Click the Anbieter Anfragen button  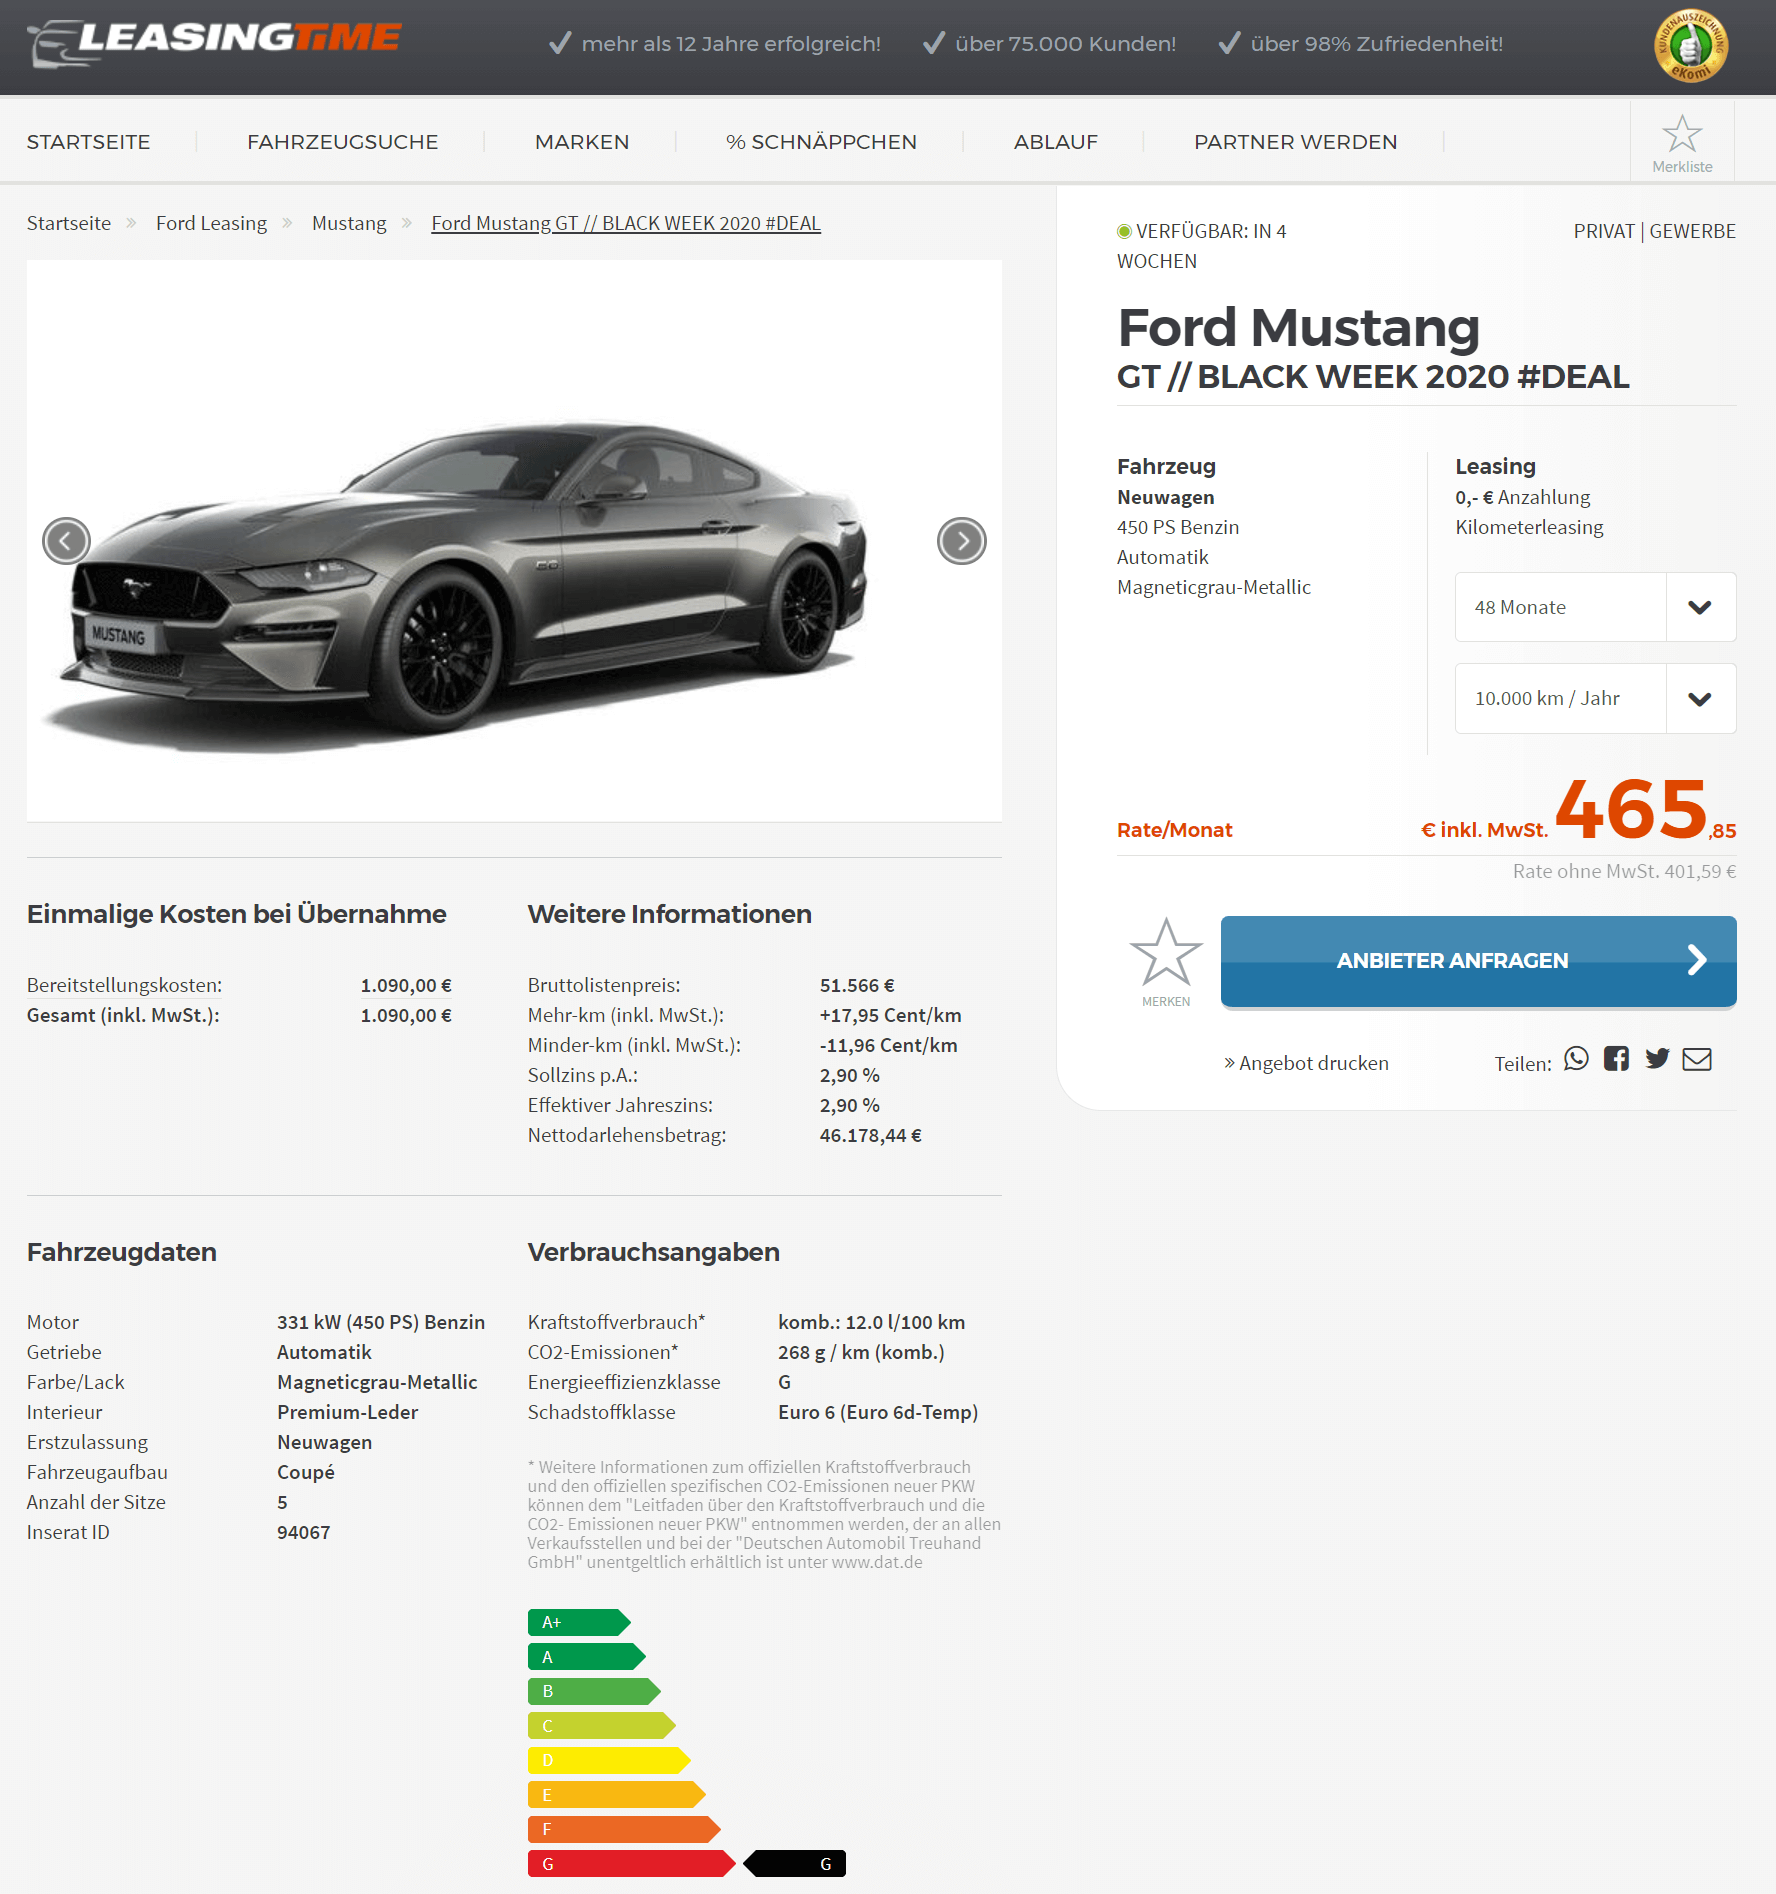1478,961
